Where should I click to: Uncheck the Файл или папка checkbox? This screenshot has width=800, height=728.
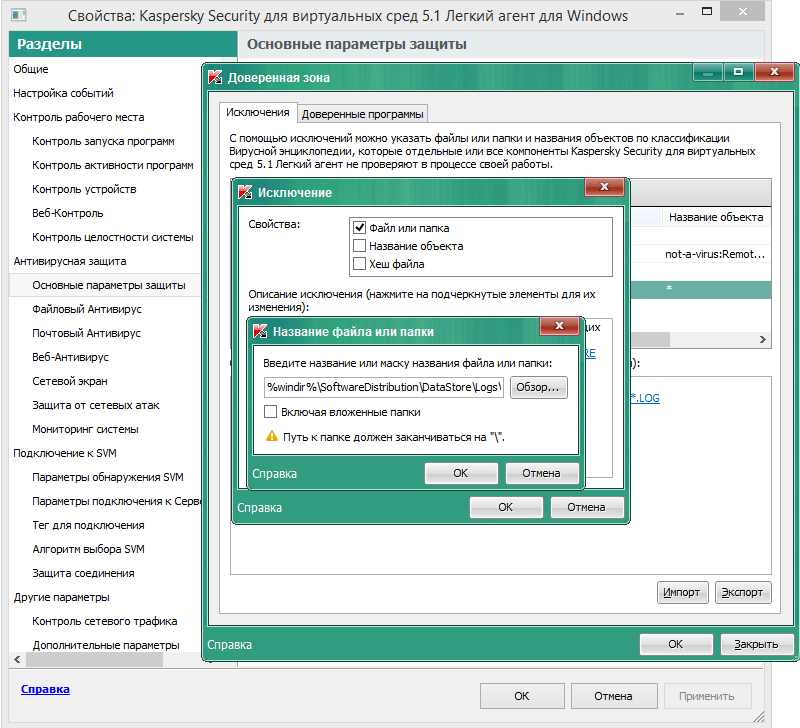[359, 228]
